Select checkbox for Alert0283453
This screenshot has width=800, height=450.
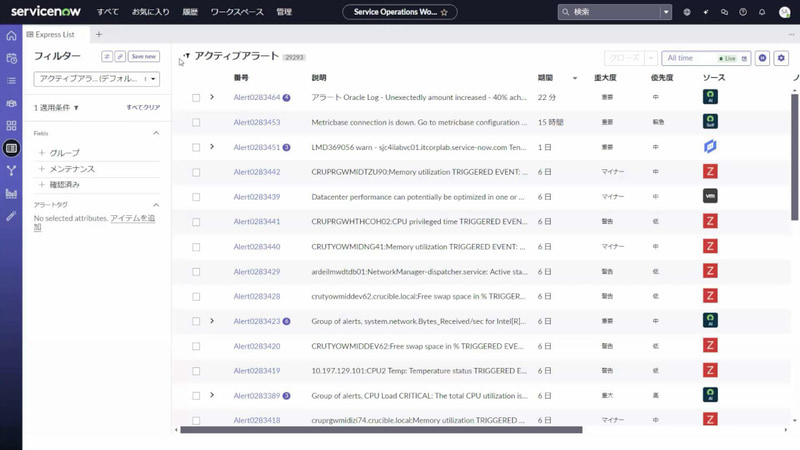coord(196,122)
